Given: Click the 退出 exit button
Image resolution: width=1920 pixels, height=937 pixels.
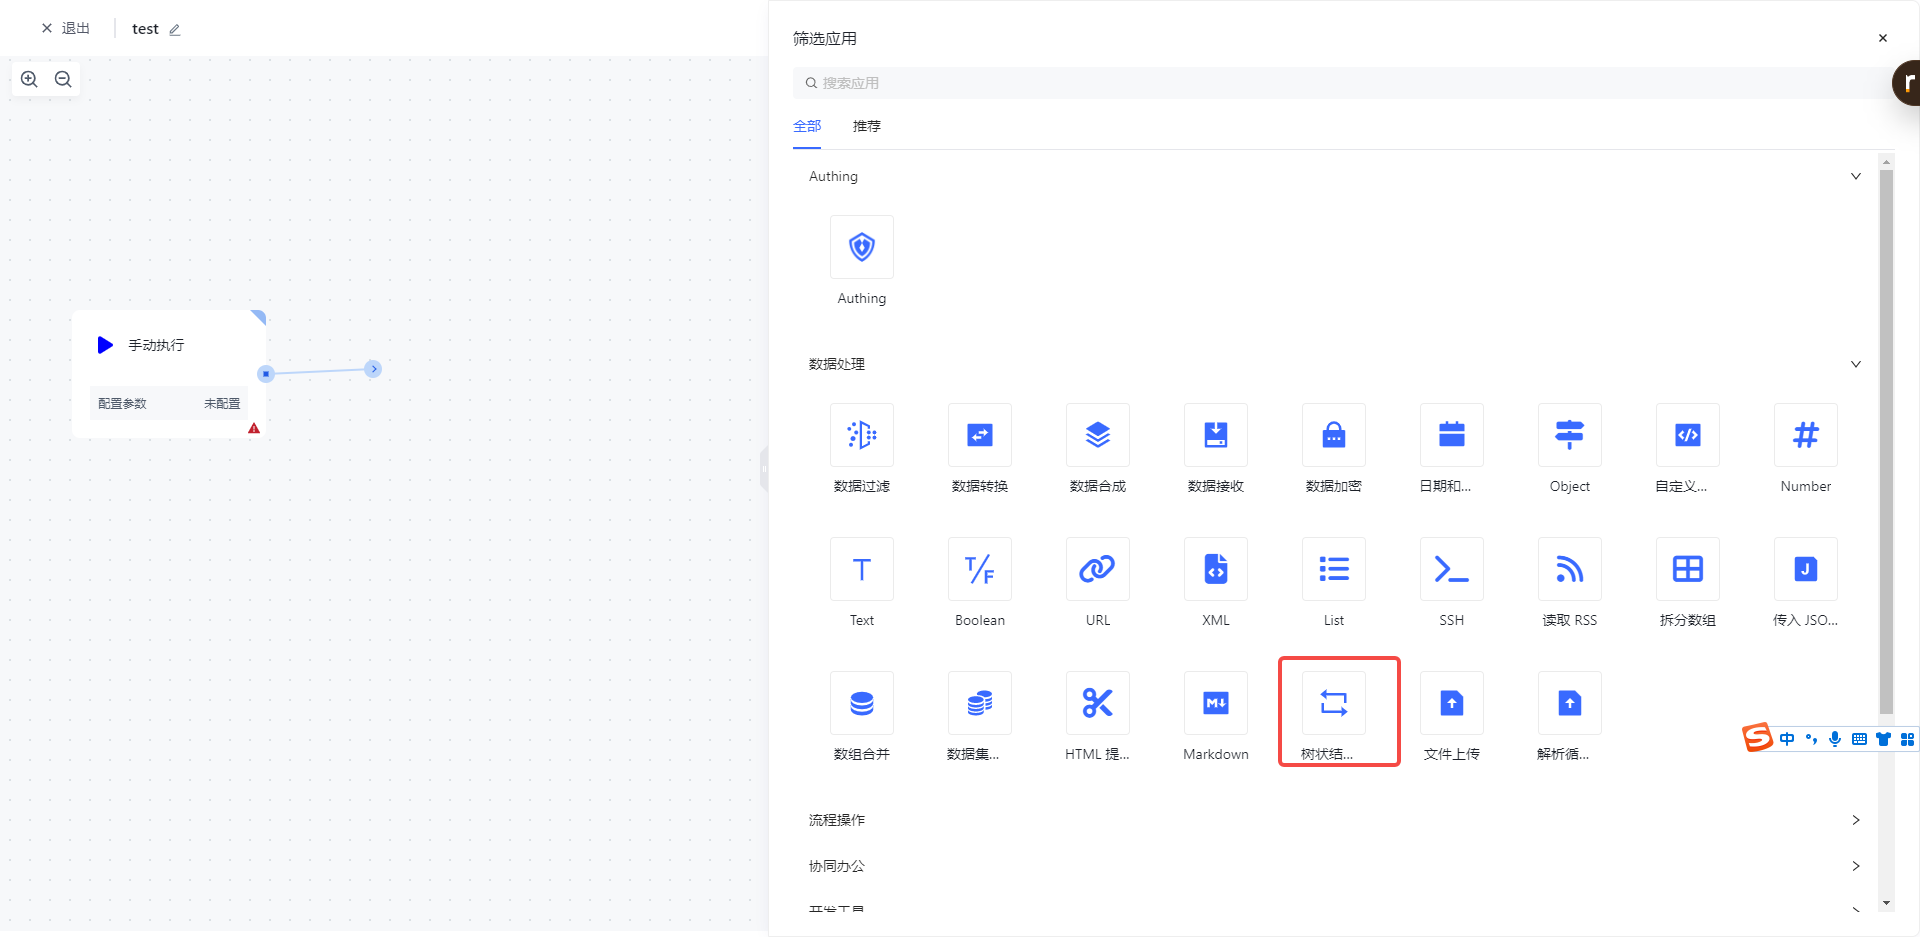Looking at the screenshot, I should pos(66,28).
